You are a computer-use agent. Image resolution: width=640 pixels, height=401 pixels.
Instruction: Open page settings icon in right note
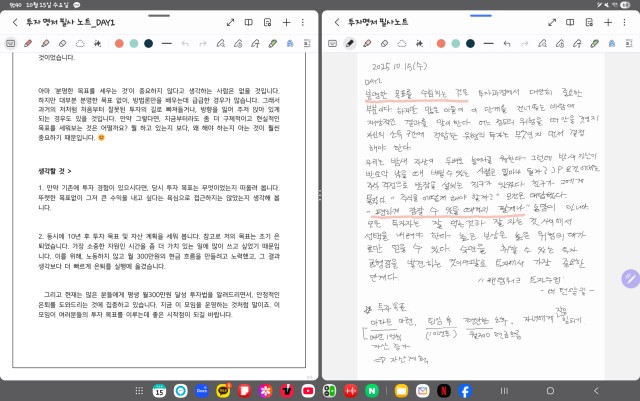coord(589,22)
